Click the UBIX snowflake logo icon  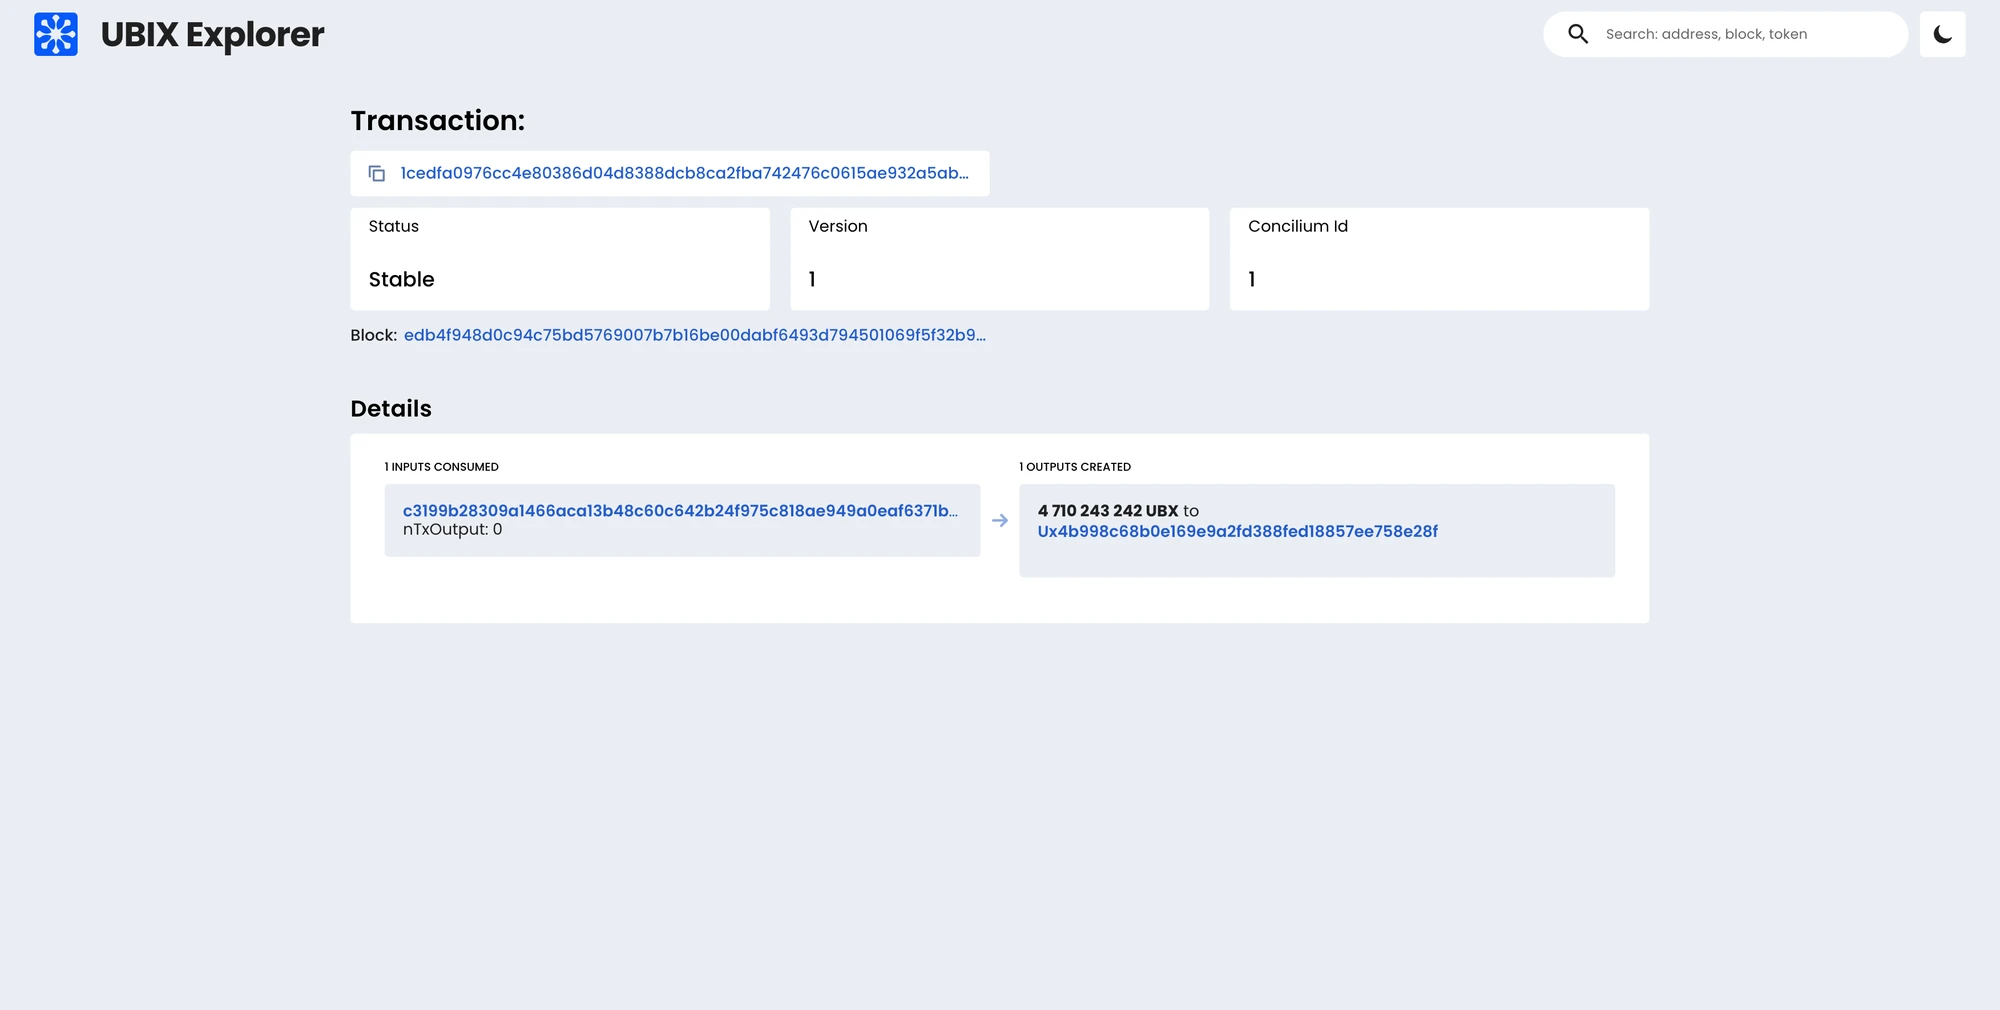click(56, 34)
